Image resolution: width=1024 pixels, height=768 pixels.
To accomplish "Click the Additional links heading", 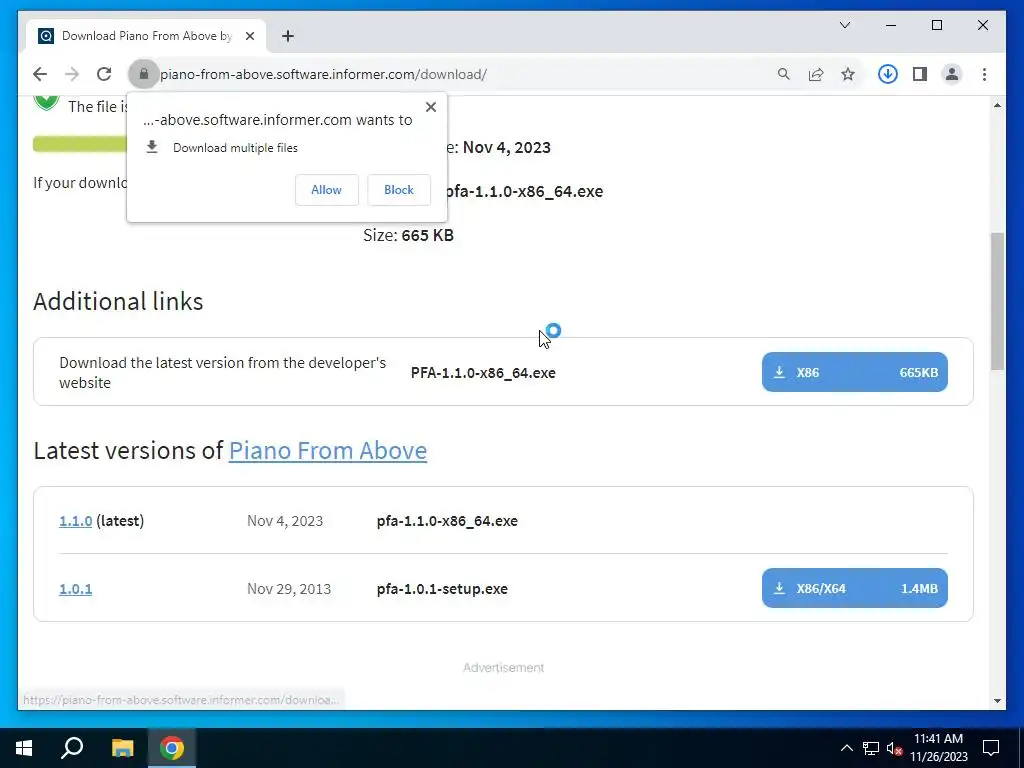I will [118, 302].
